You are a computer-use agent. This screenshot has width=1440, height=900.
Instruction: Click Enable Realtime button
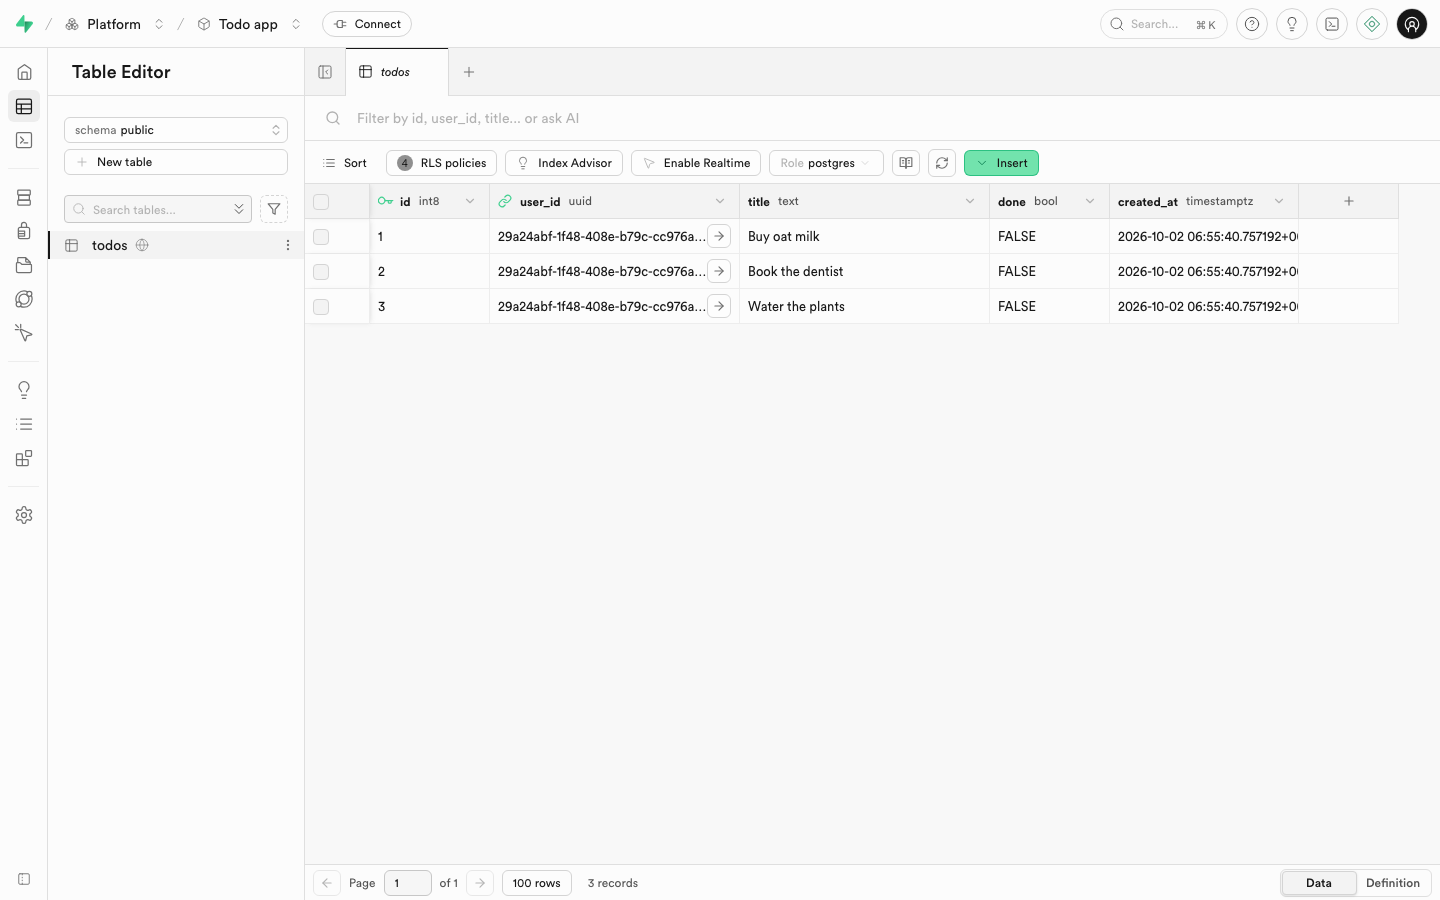point(696,163)
